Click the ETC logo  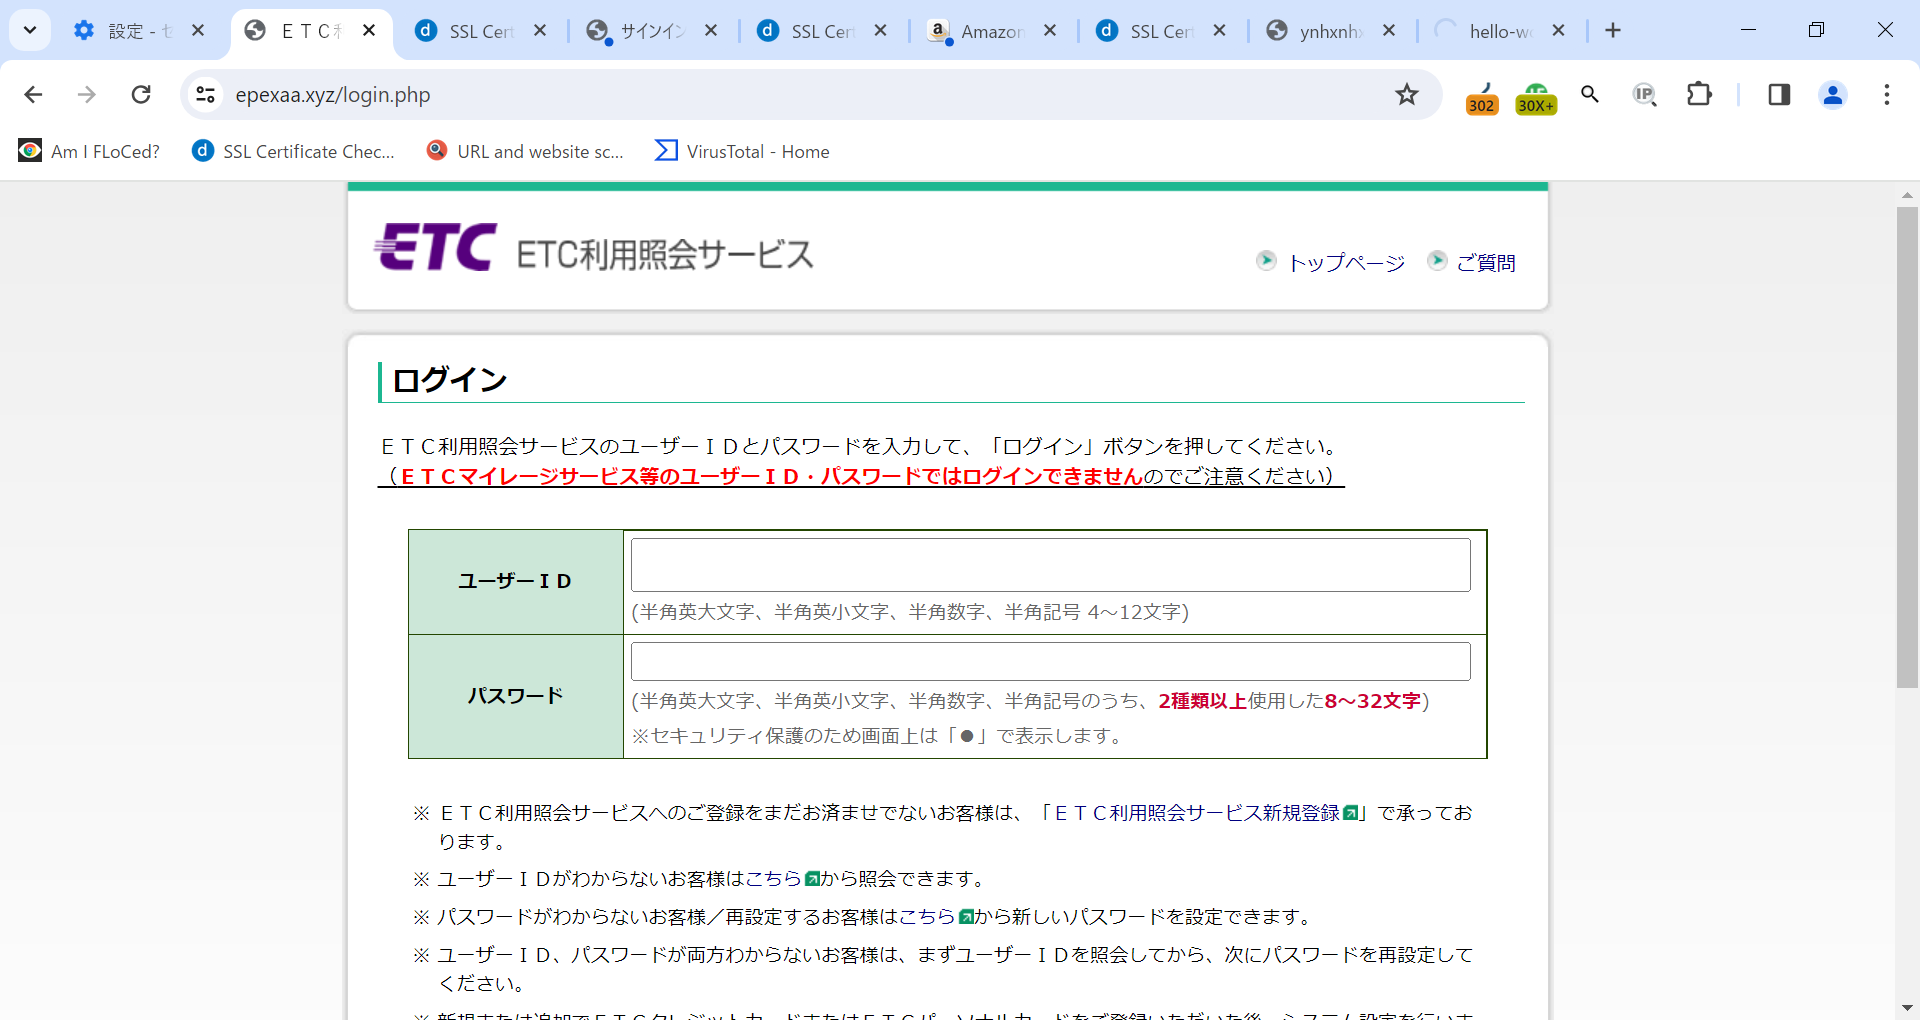click(x=435, y=247)
